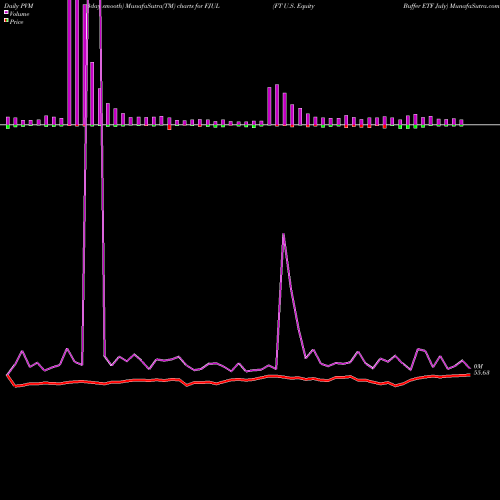Click the tallest bar in the middle volume cluster
This screenshot has width=500, height=500.
[x=277, y=105]
